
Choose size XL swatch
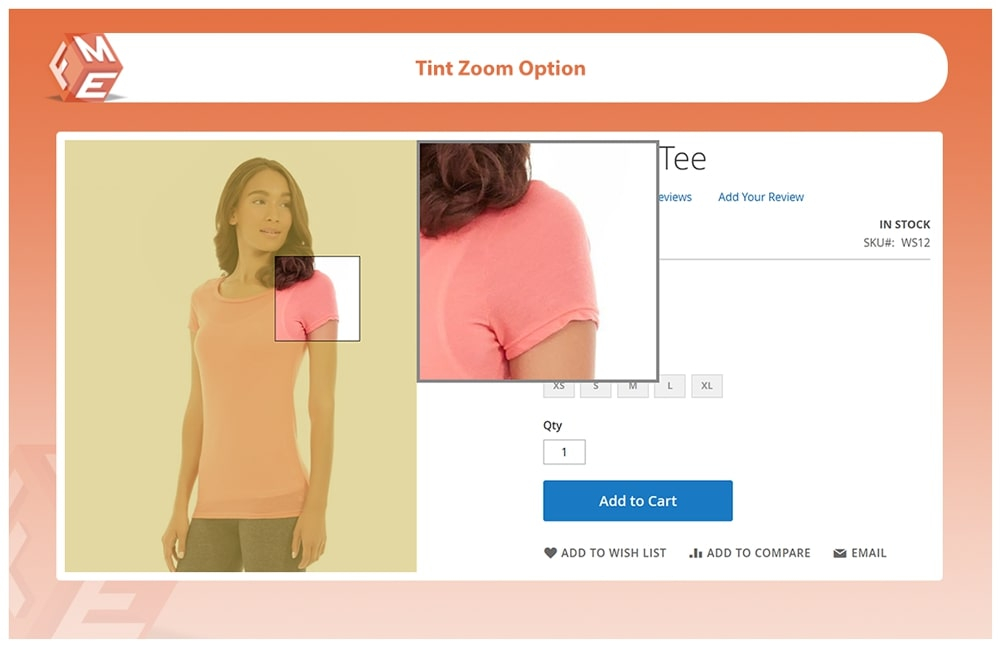coord(707,386)
